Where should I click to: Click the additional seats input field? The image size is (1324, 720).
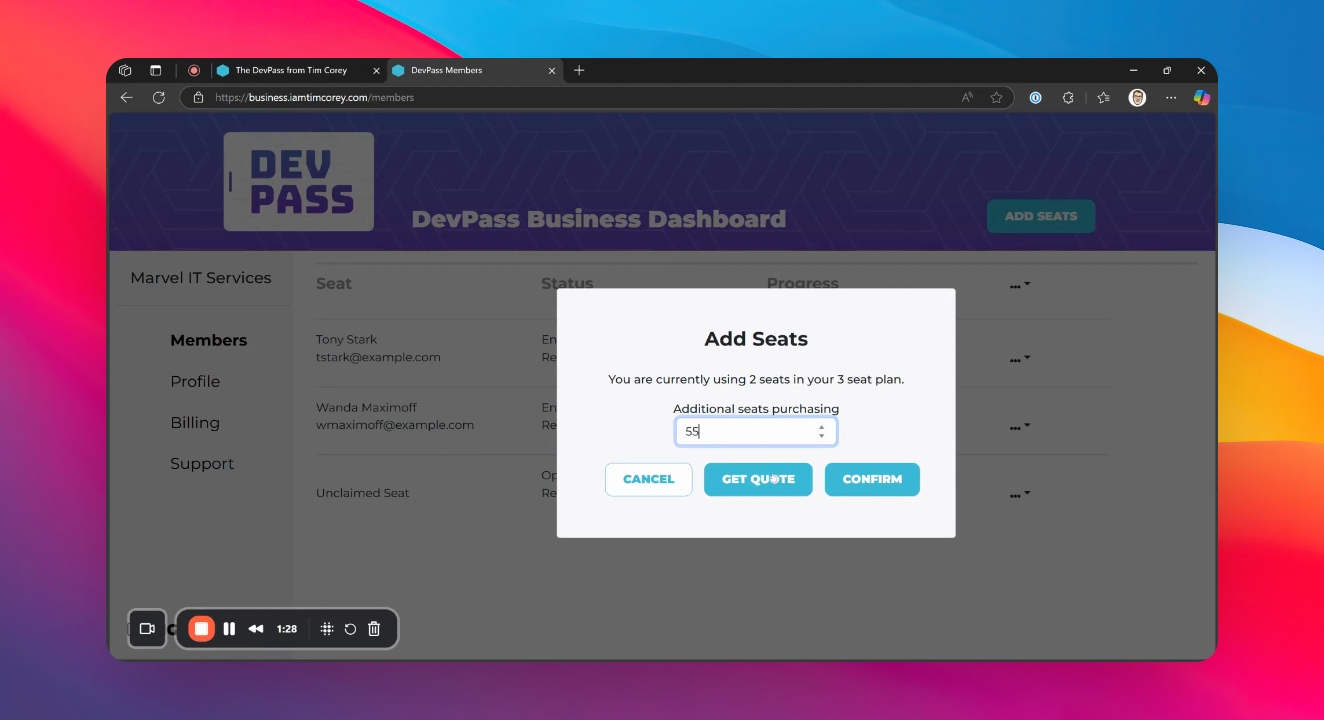(756, 432)
